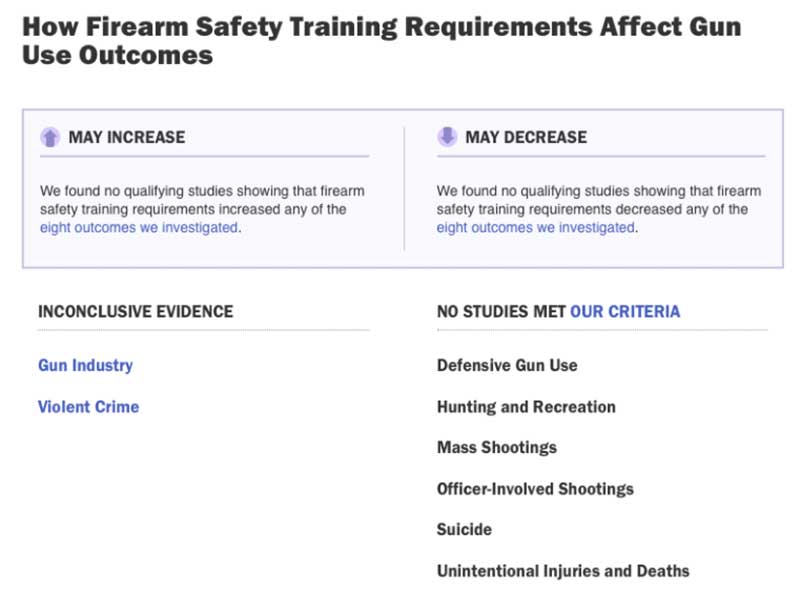
Task: Click the Hunting and Recreation entry
Action: [x=526, y=407]
